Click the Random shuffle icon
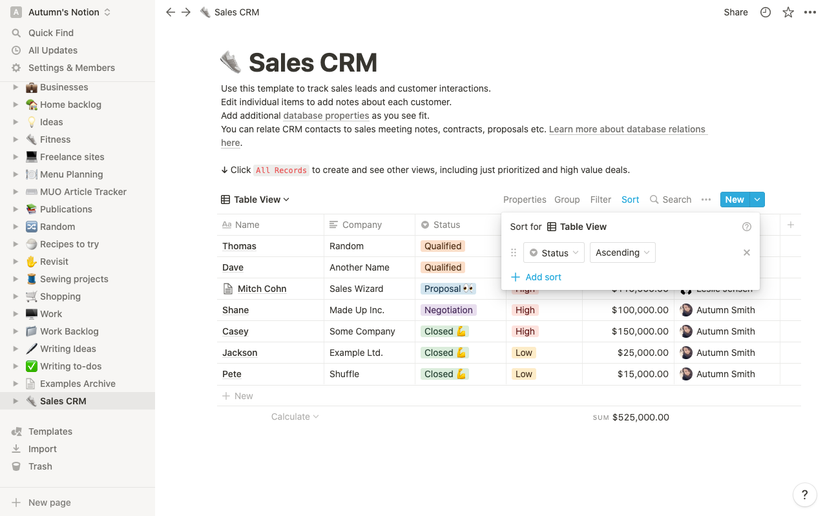Screen dimensions: 825x516 [32, 227]
